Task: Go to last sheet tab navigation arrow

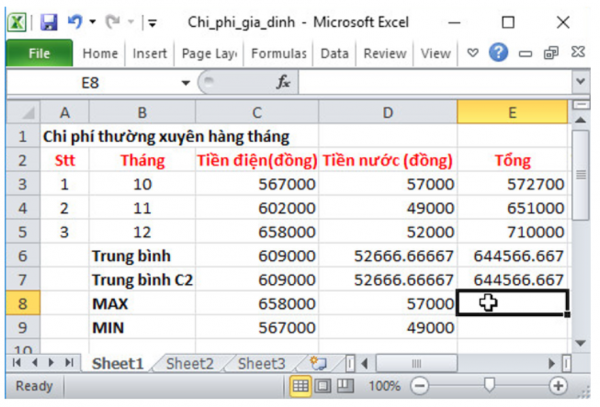Action: click(69, 363)
